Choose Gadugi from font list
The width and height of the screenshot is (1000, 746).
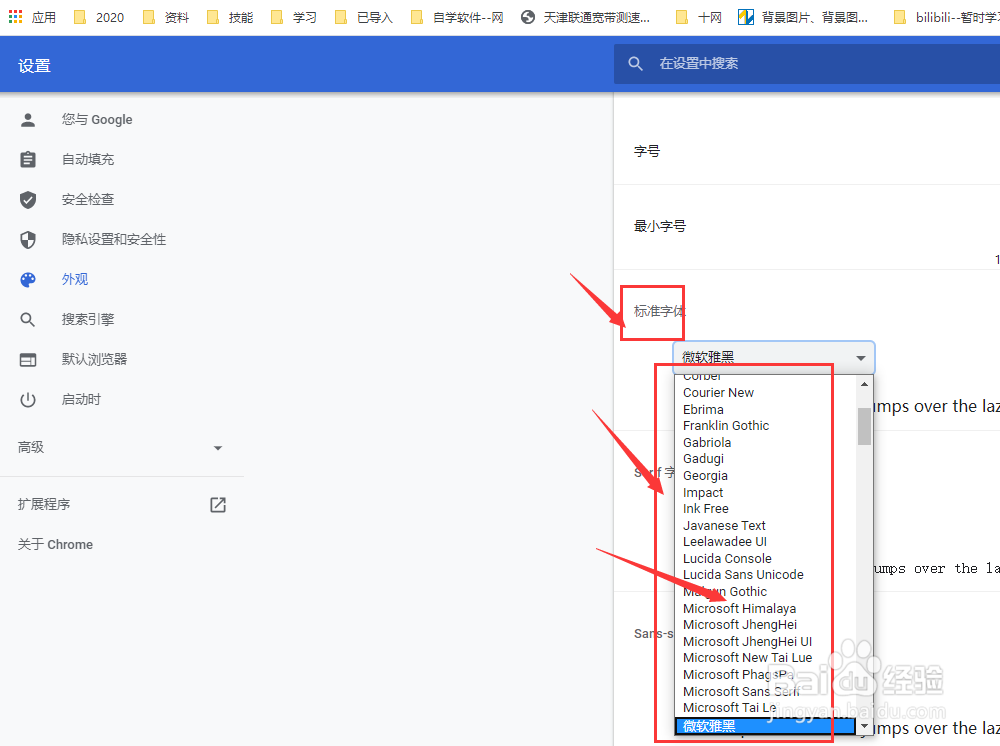pyautogui.click(x=766, y=459)
